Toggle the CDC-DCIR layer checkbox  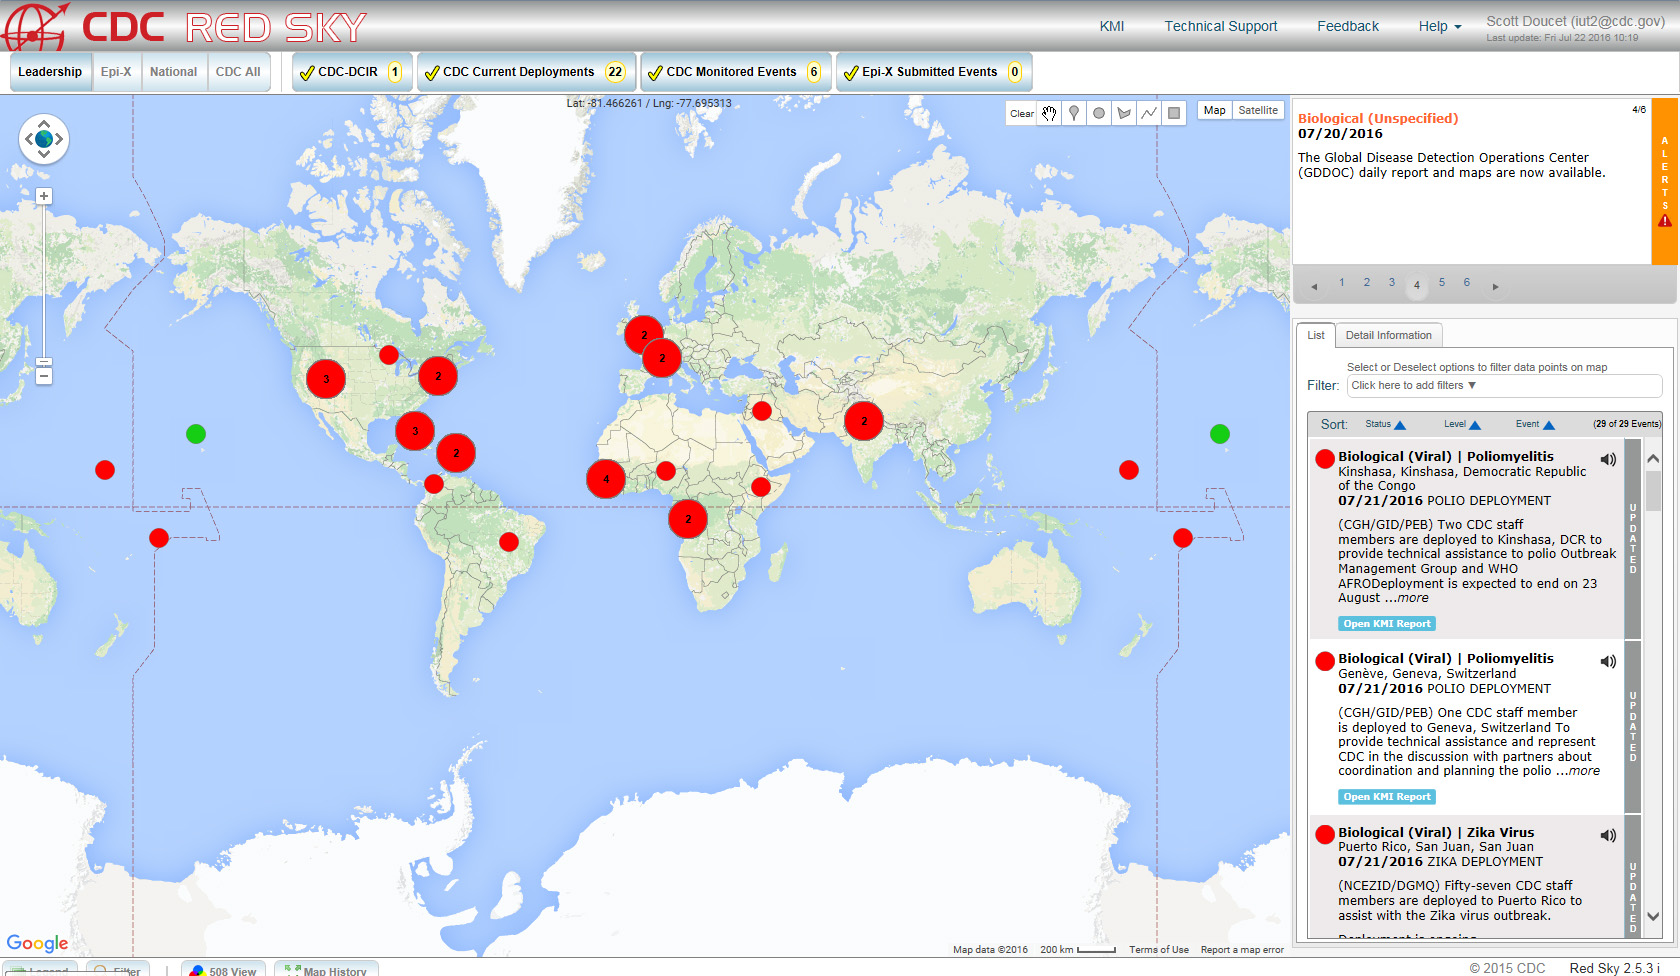pos(308,73)
